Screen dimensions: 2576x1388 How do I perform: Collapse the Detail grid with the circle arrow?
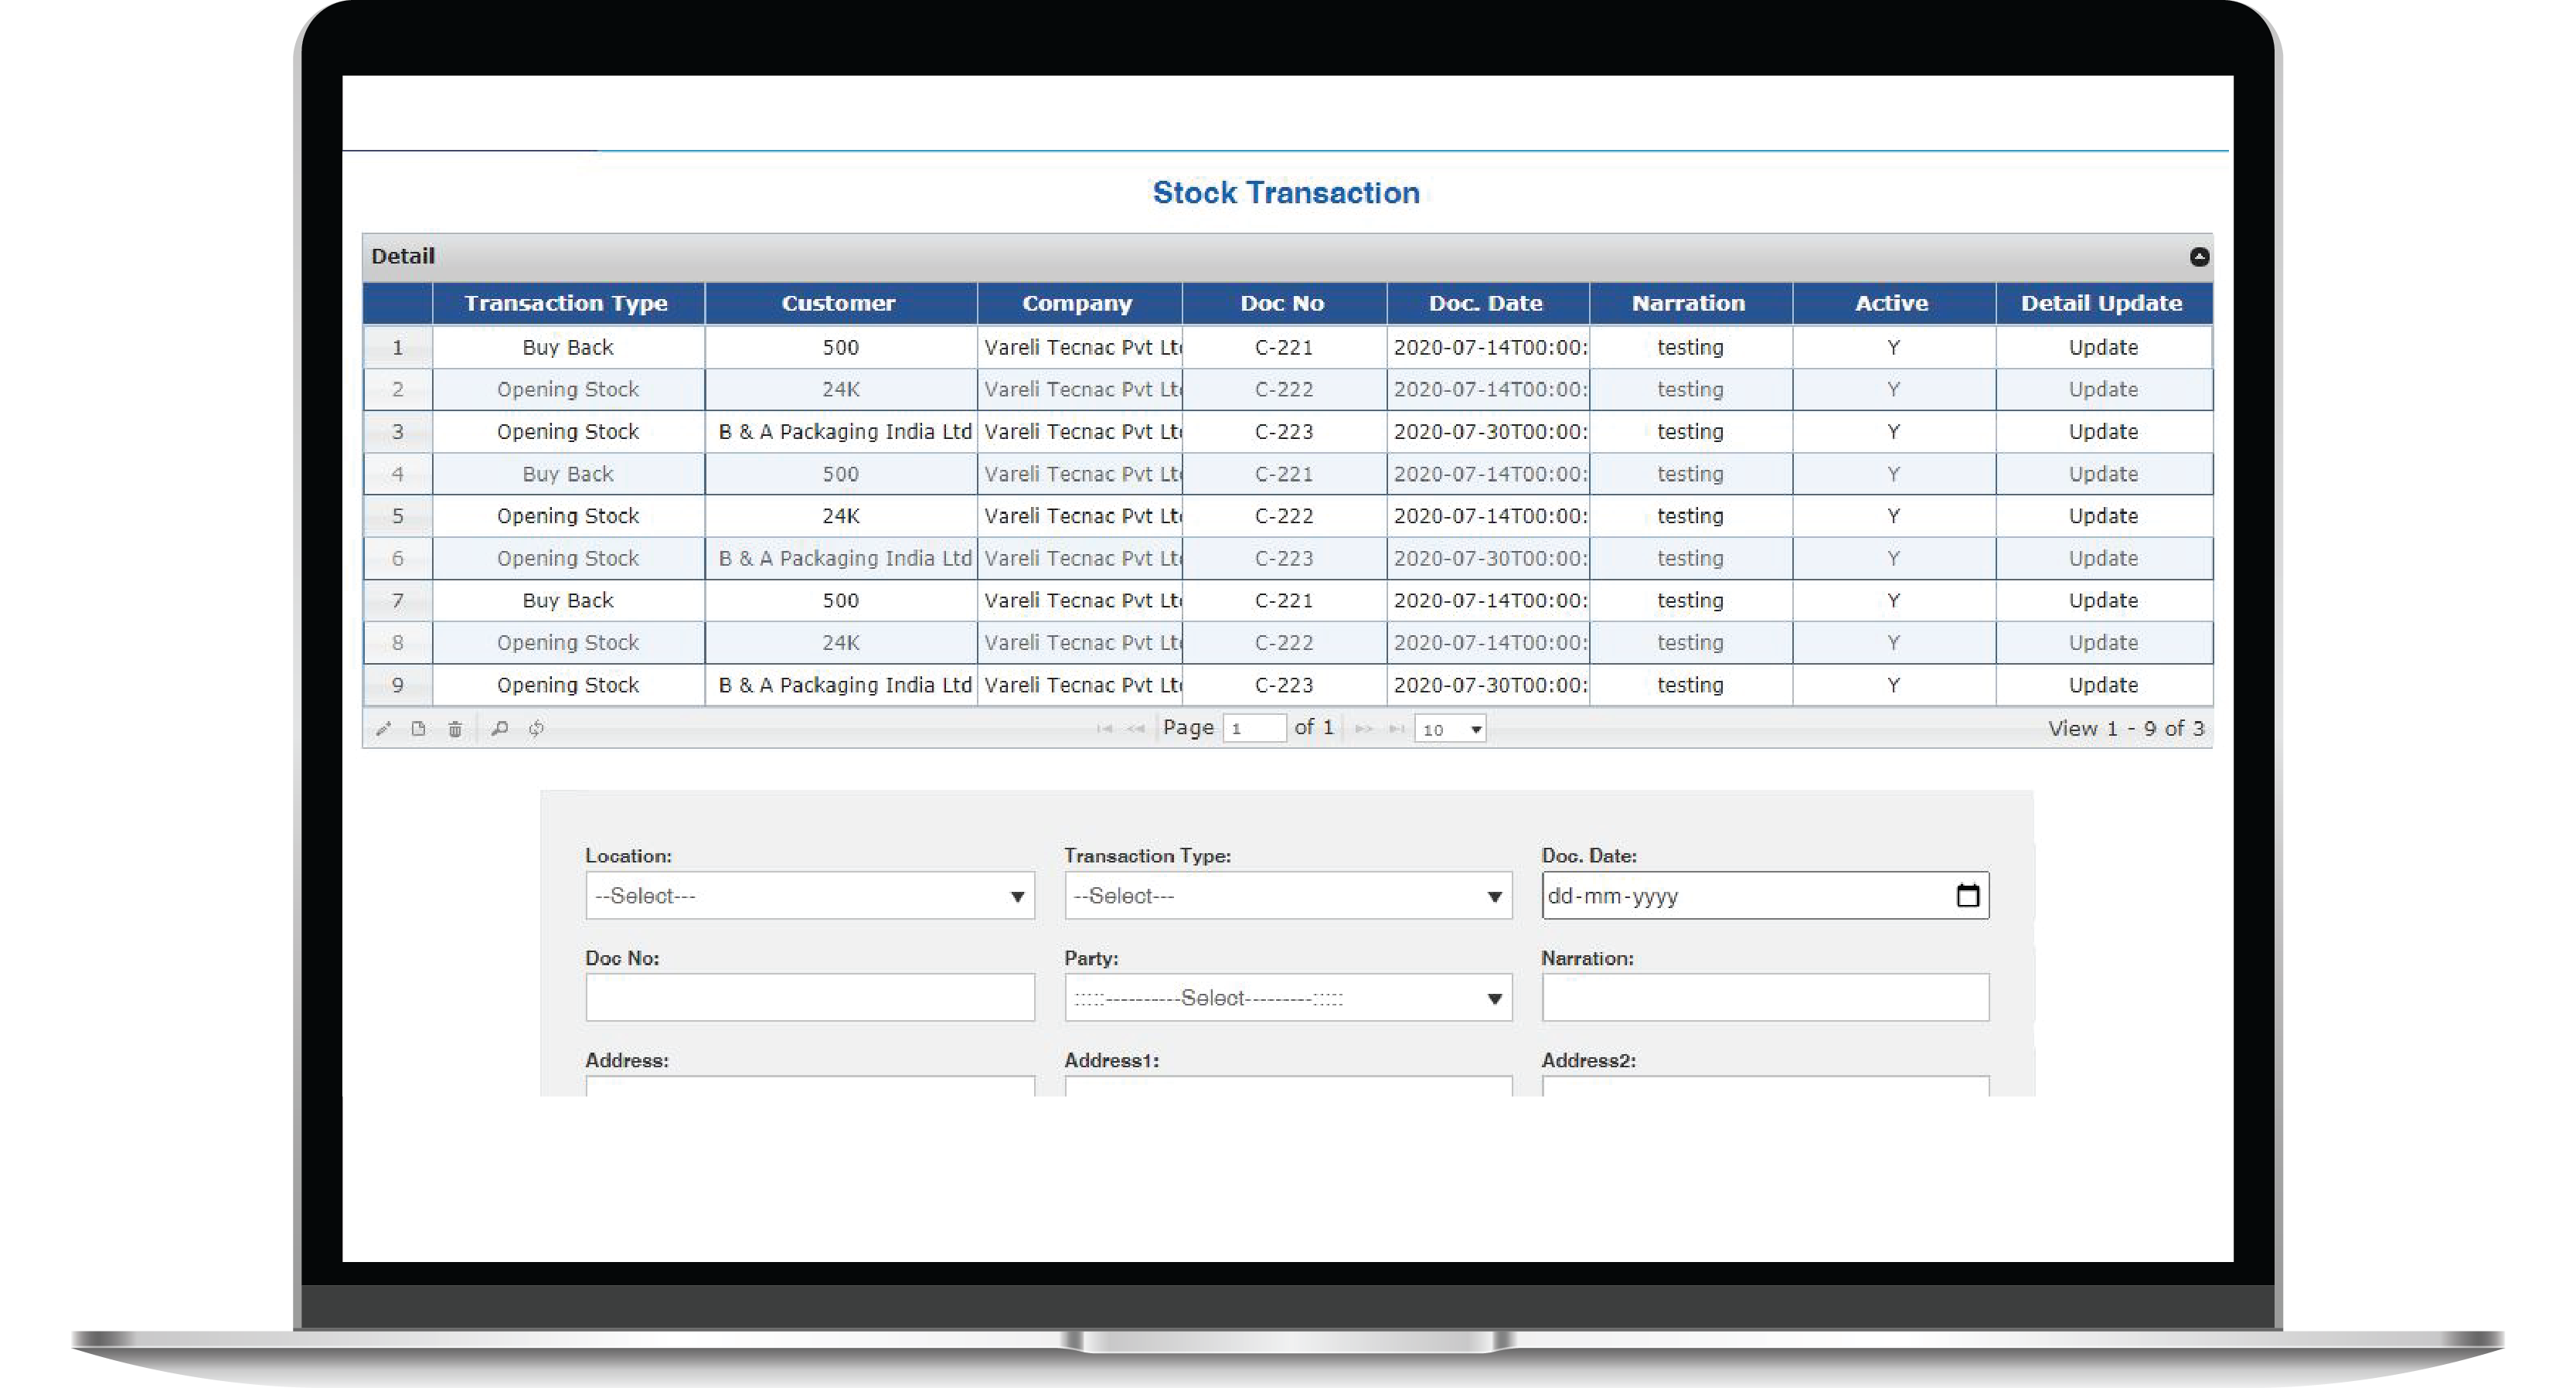pyautogui.click(x=2199, y=257)
